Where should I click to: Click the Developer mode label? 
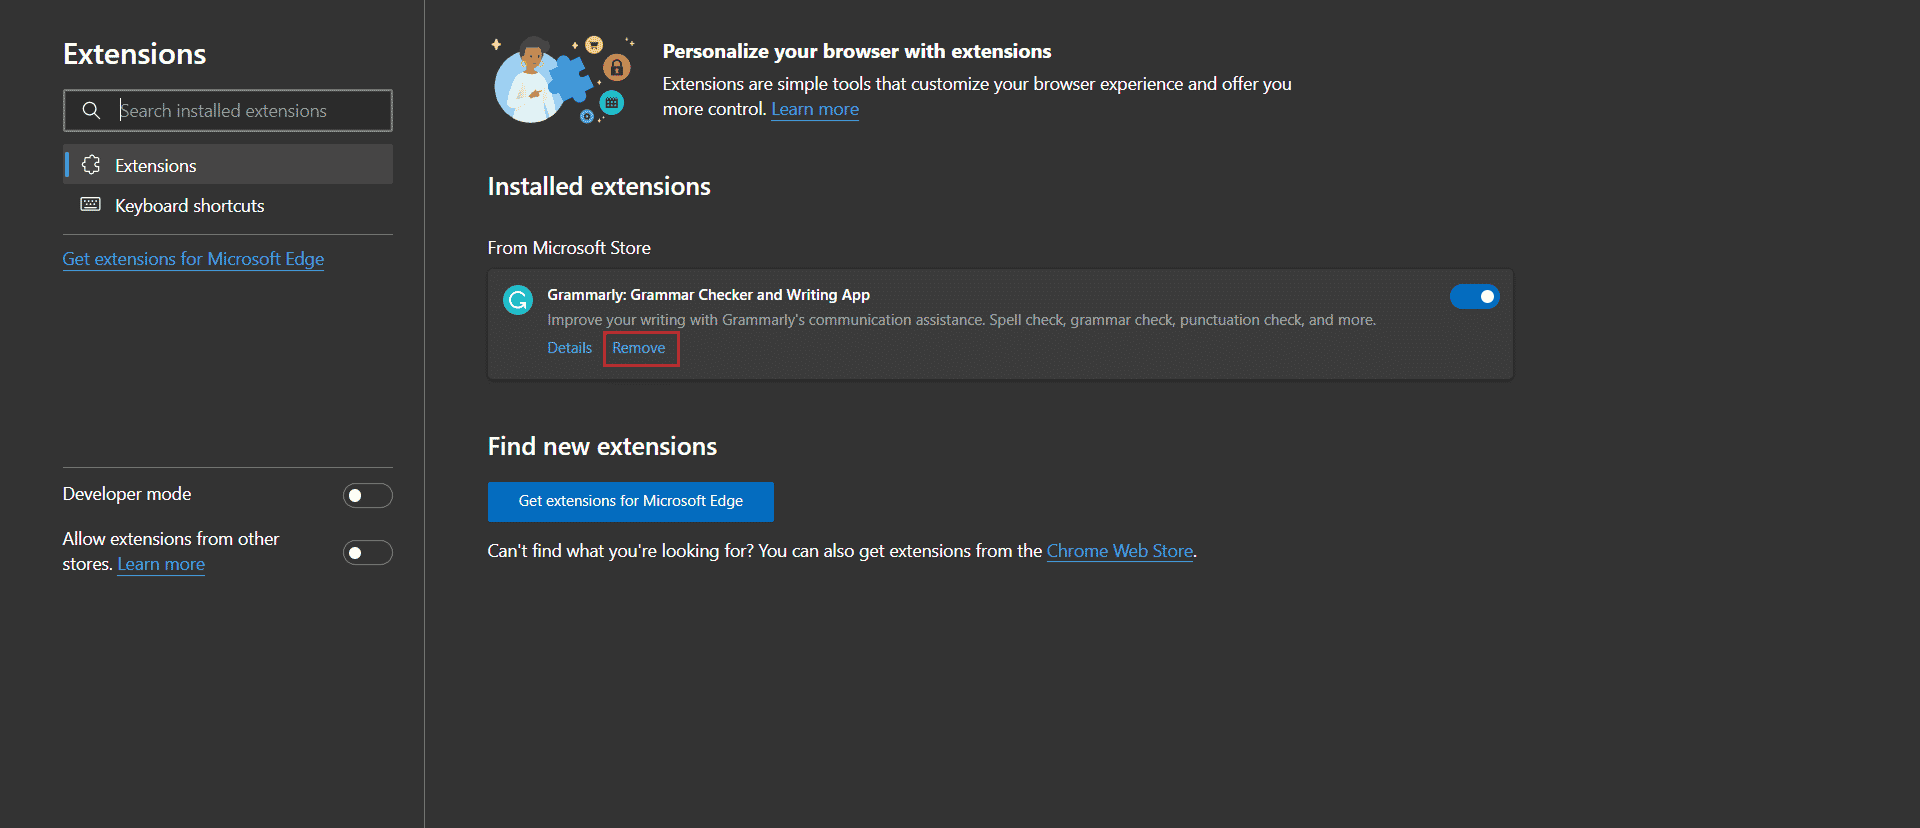click(127, 494)
